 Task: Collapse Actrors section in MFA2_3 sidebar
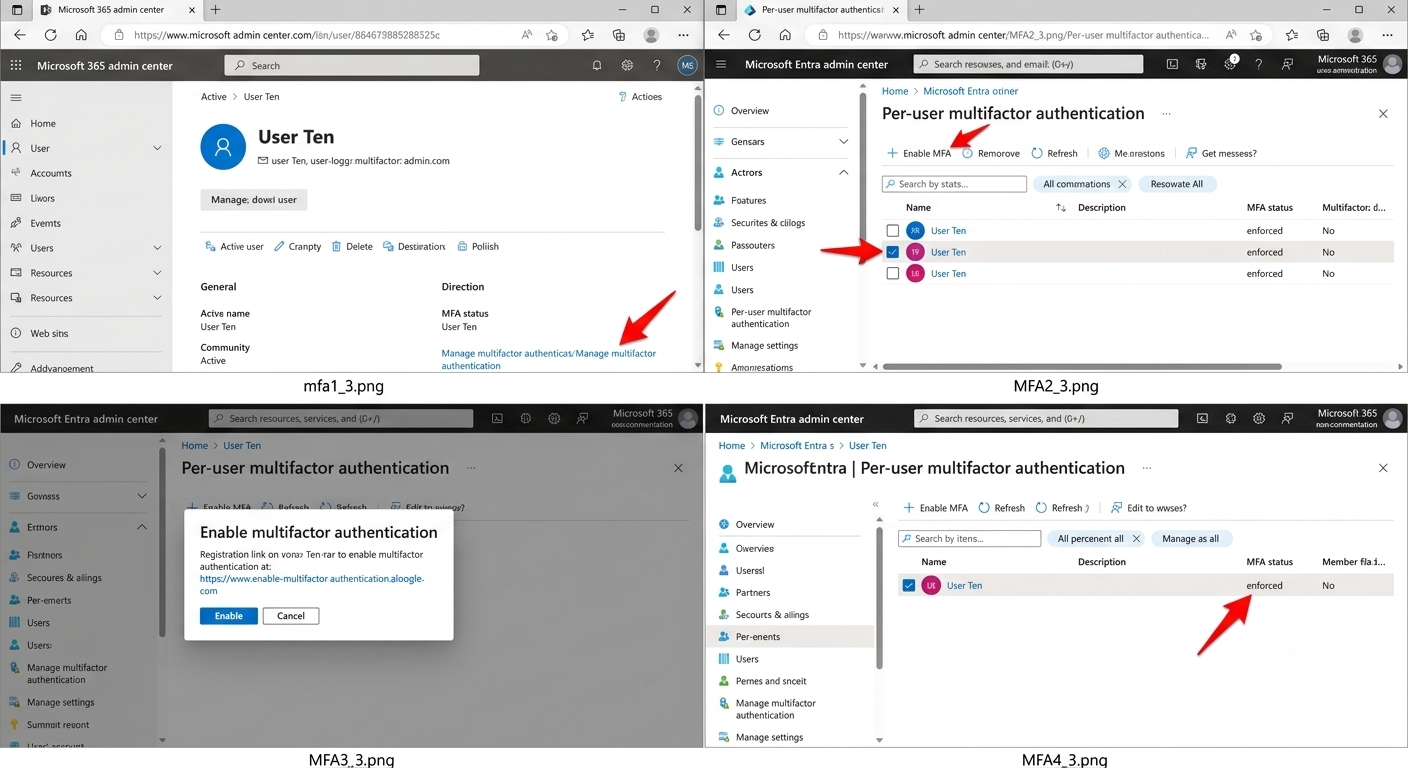click(x=843, y=172)
